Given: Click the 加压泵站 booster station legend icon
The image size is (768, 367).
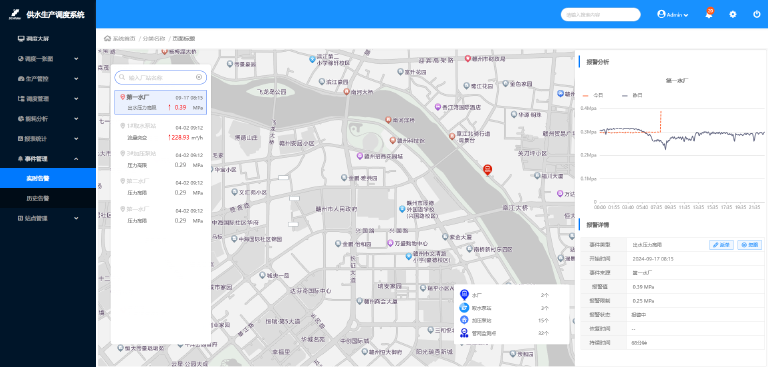Looking at the screenshot, I should point(464,320).
